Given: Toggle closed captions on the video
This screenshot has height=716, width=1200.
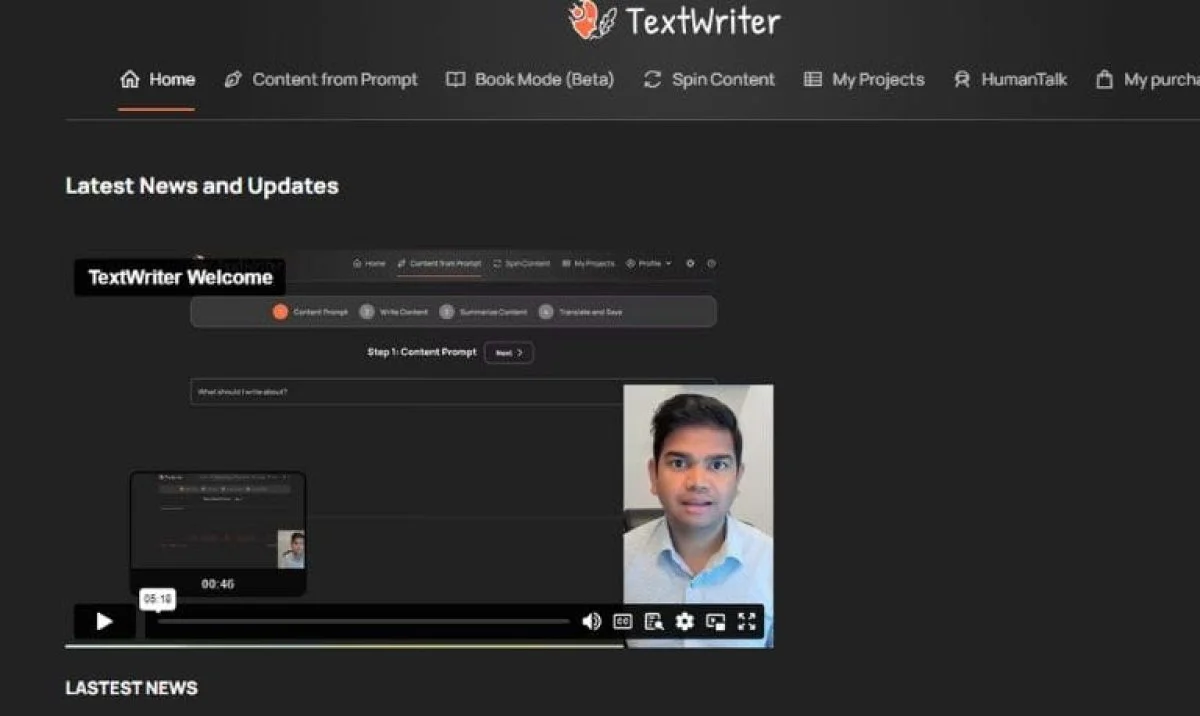Looking at the screenshot, I should [622, 622].
